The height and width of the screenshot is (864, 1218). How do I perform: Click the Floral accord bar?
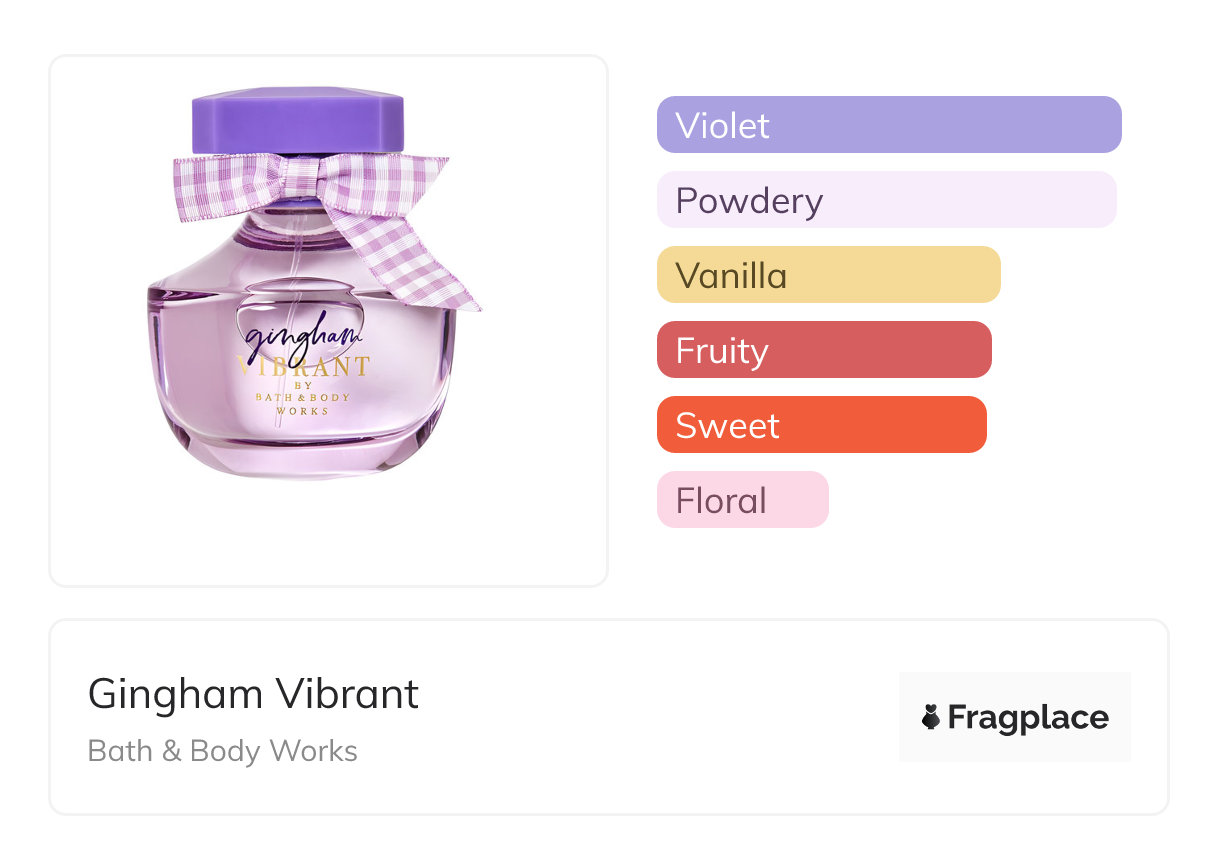pyautogui.click(x=742, y=500)
